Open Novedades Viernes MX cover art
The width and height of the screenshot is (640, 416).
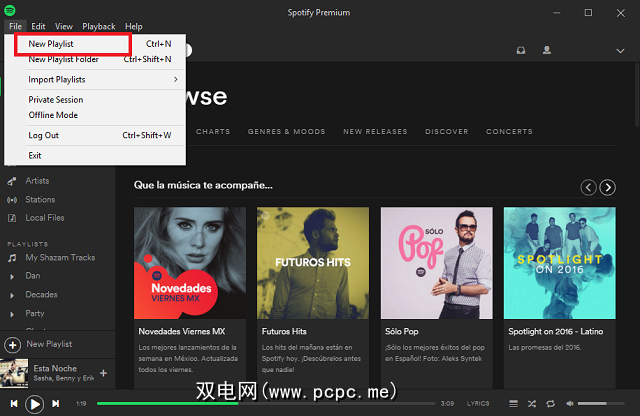pos(190,263)
